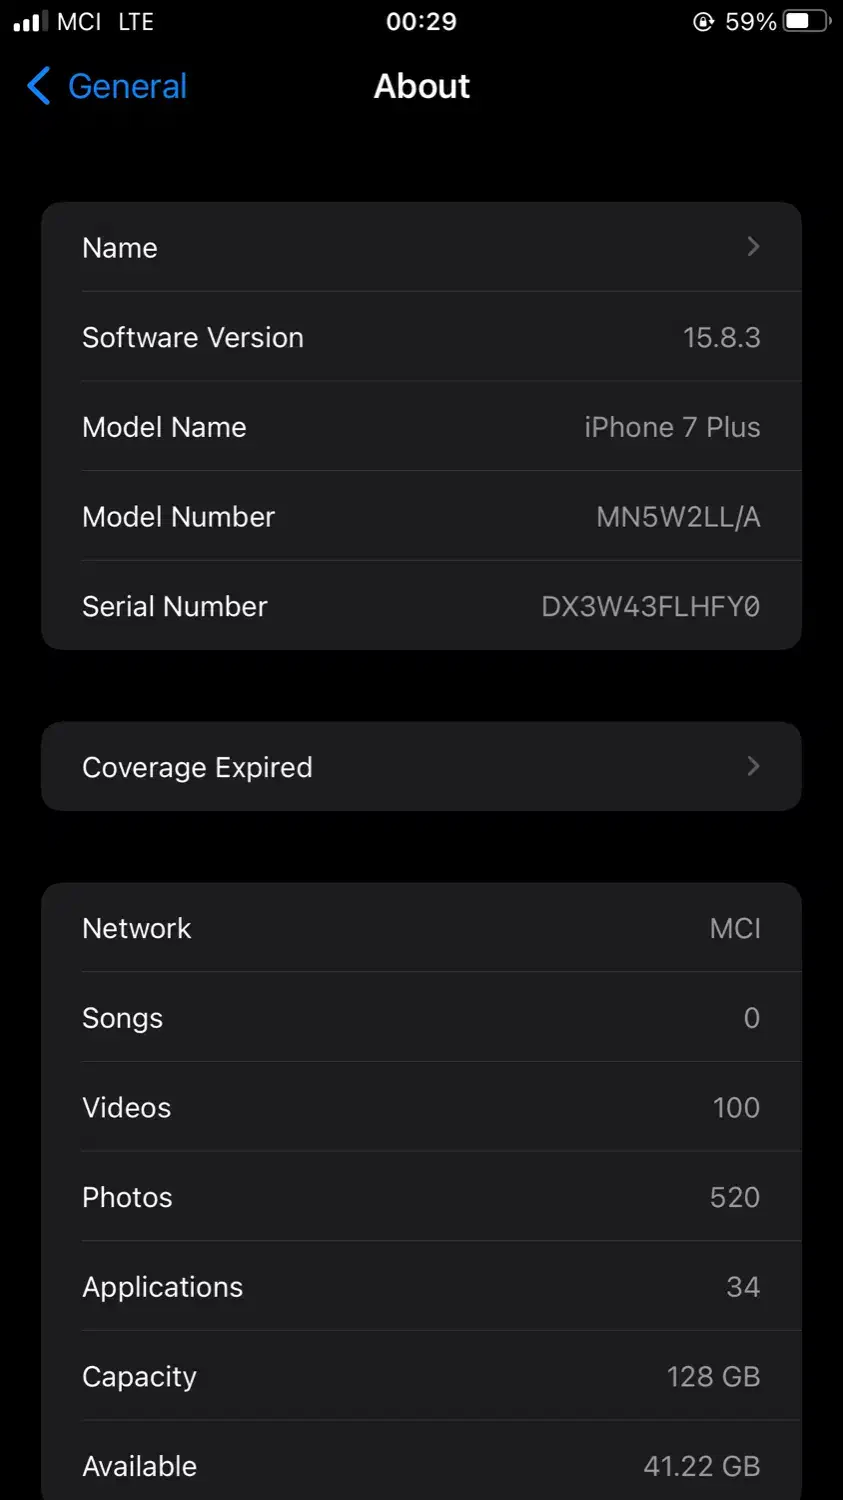The width and height of the screenshot is (843, 1500).
Task: Tap the Model Number MN5W2LL/A value
Action: coord(678,517)
